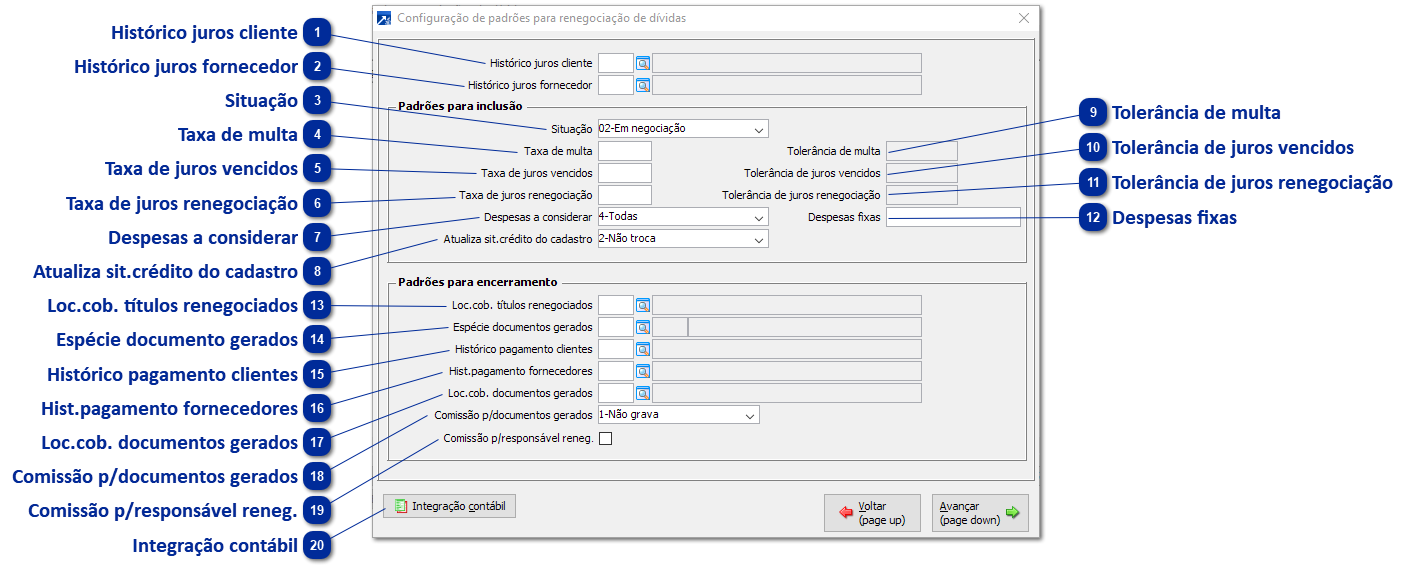Click the Taxa de multa input field

[x=624, y=151]
